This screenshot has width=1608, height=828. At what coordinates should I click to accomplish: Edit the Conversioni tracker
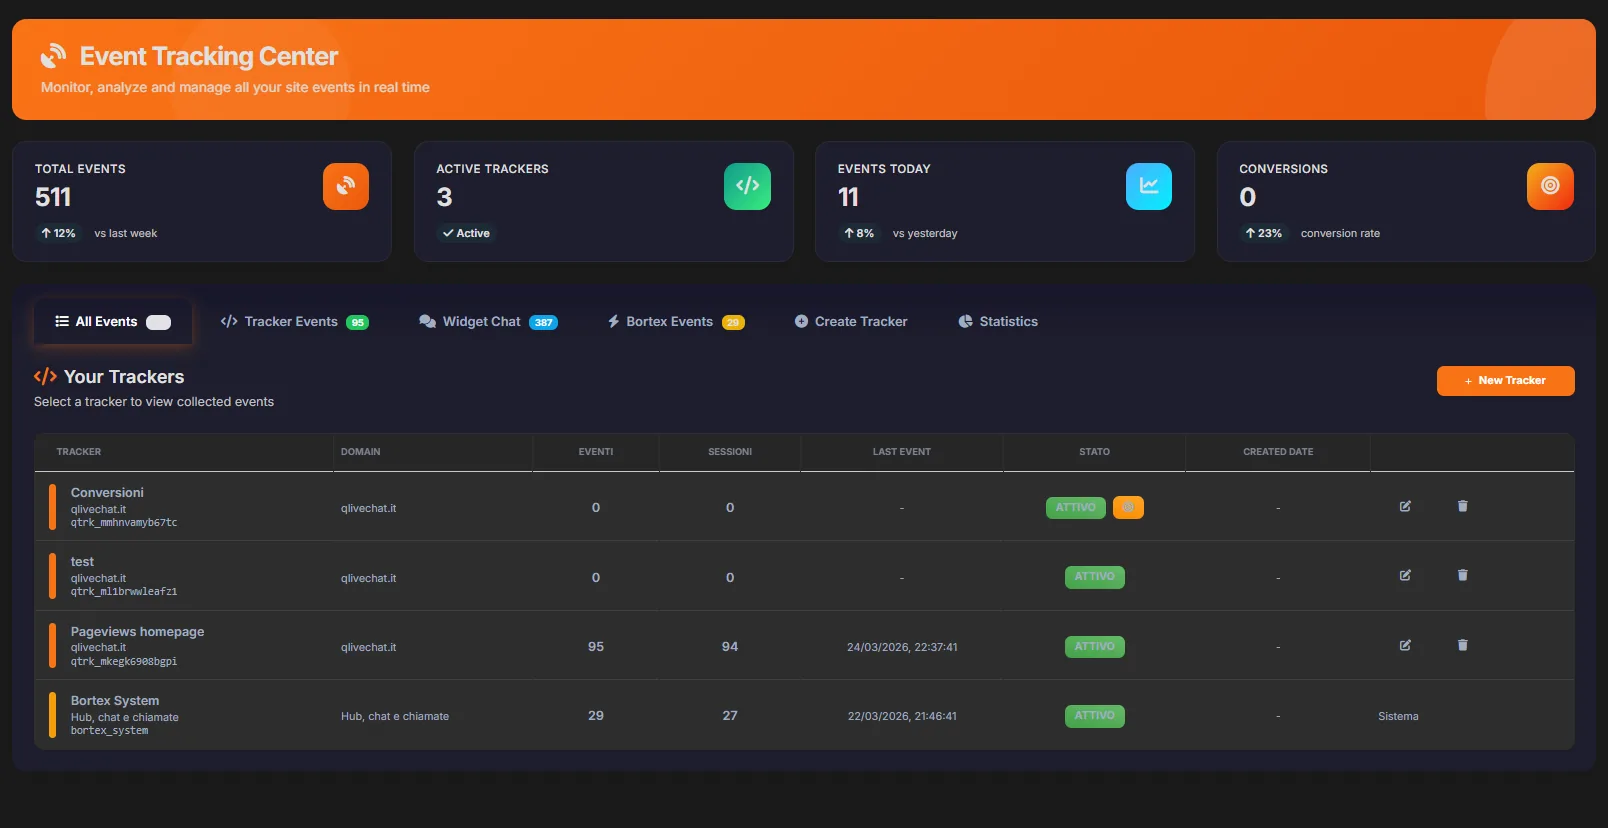1405,506
